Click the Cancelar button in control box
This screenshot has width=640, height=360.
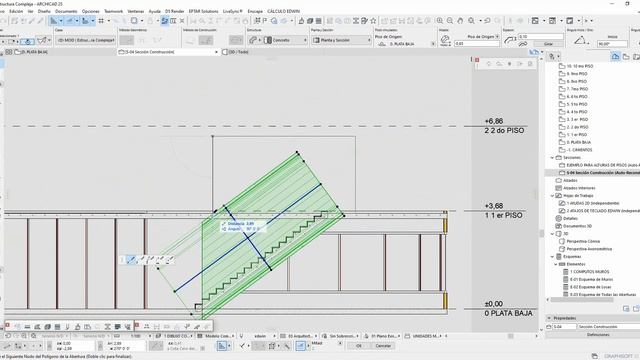383,346
